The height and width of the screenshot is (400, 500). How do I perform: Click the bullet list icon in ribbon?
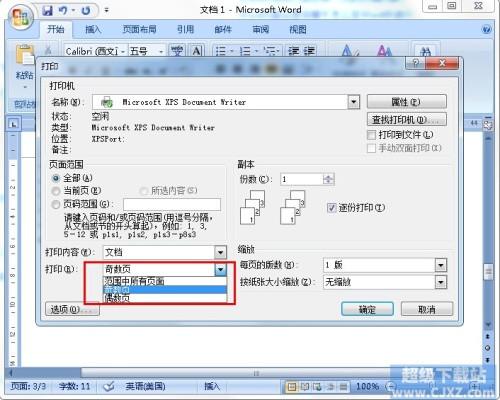(x=221, y=51)
